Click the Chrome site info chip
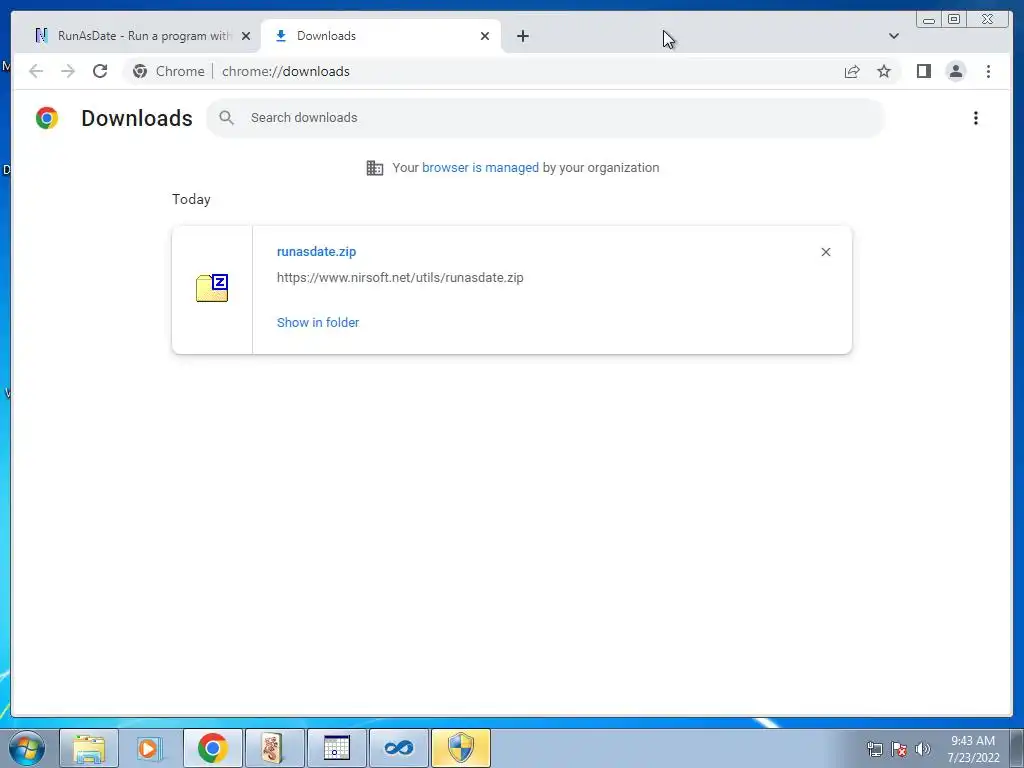 click(168, 71)
